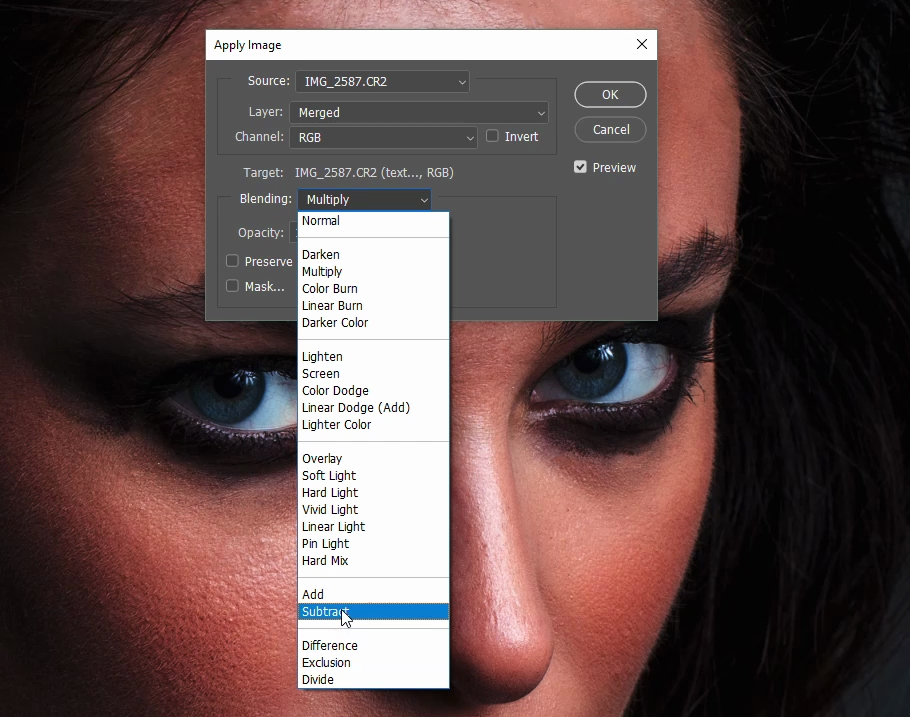Choose the Darken blend mode
910x717 pixels.
tap(321, 254)
